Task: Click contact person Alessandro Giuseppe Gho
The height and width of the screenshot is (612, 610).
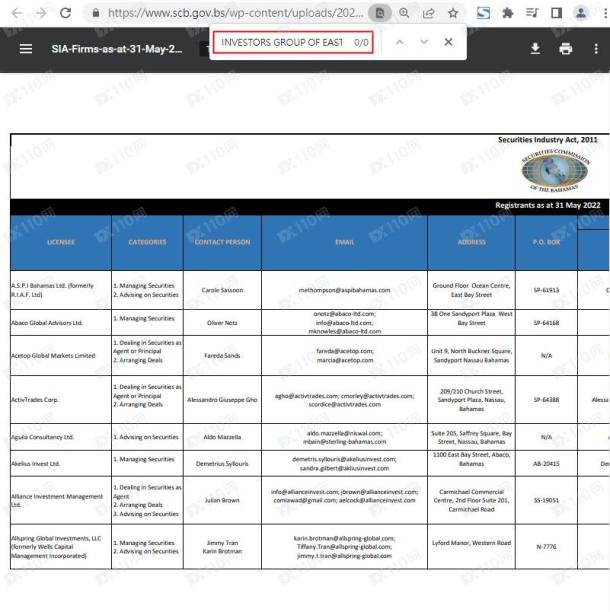Action: tap(222, 400)
